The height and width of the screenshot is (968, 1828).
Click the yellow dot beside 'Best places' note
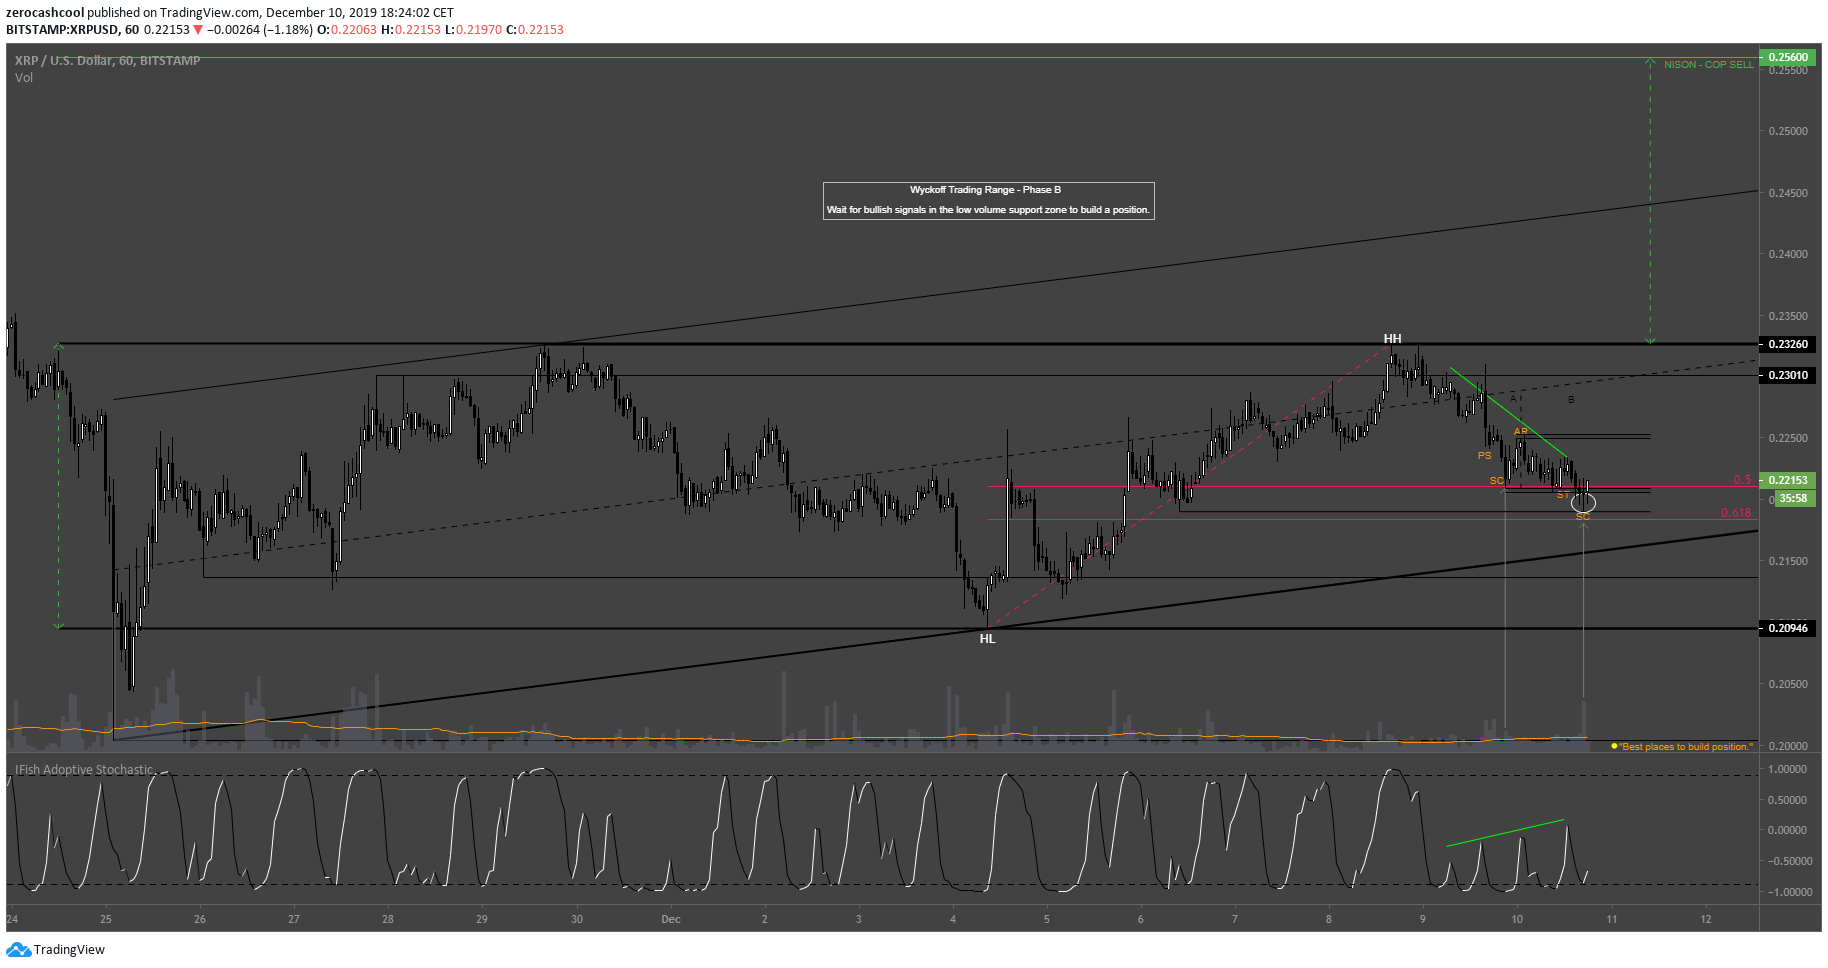point(1614,746)
